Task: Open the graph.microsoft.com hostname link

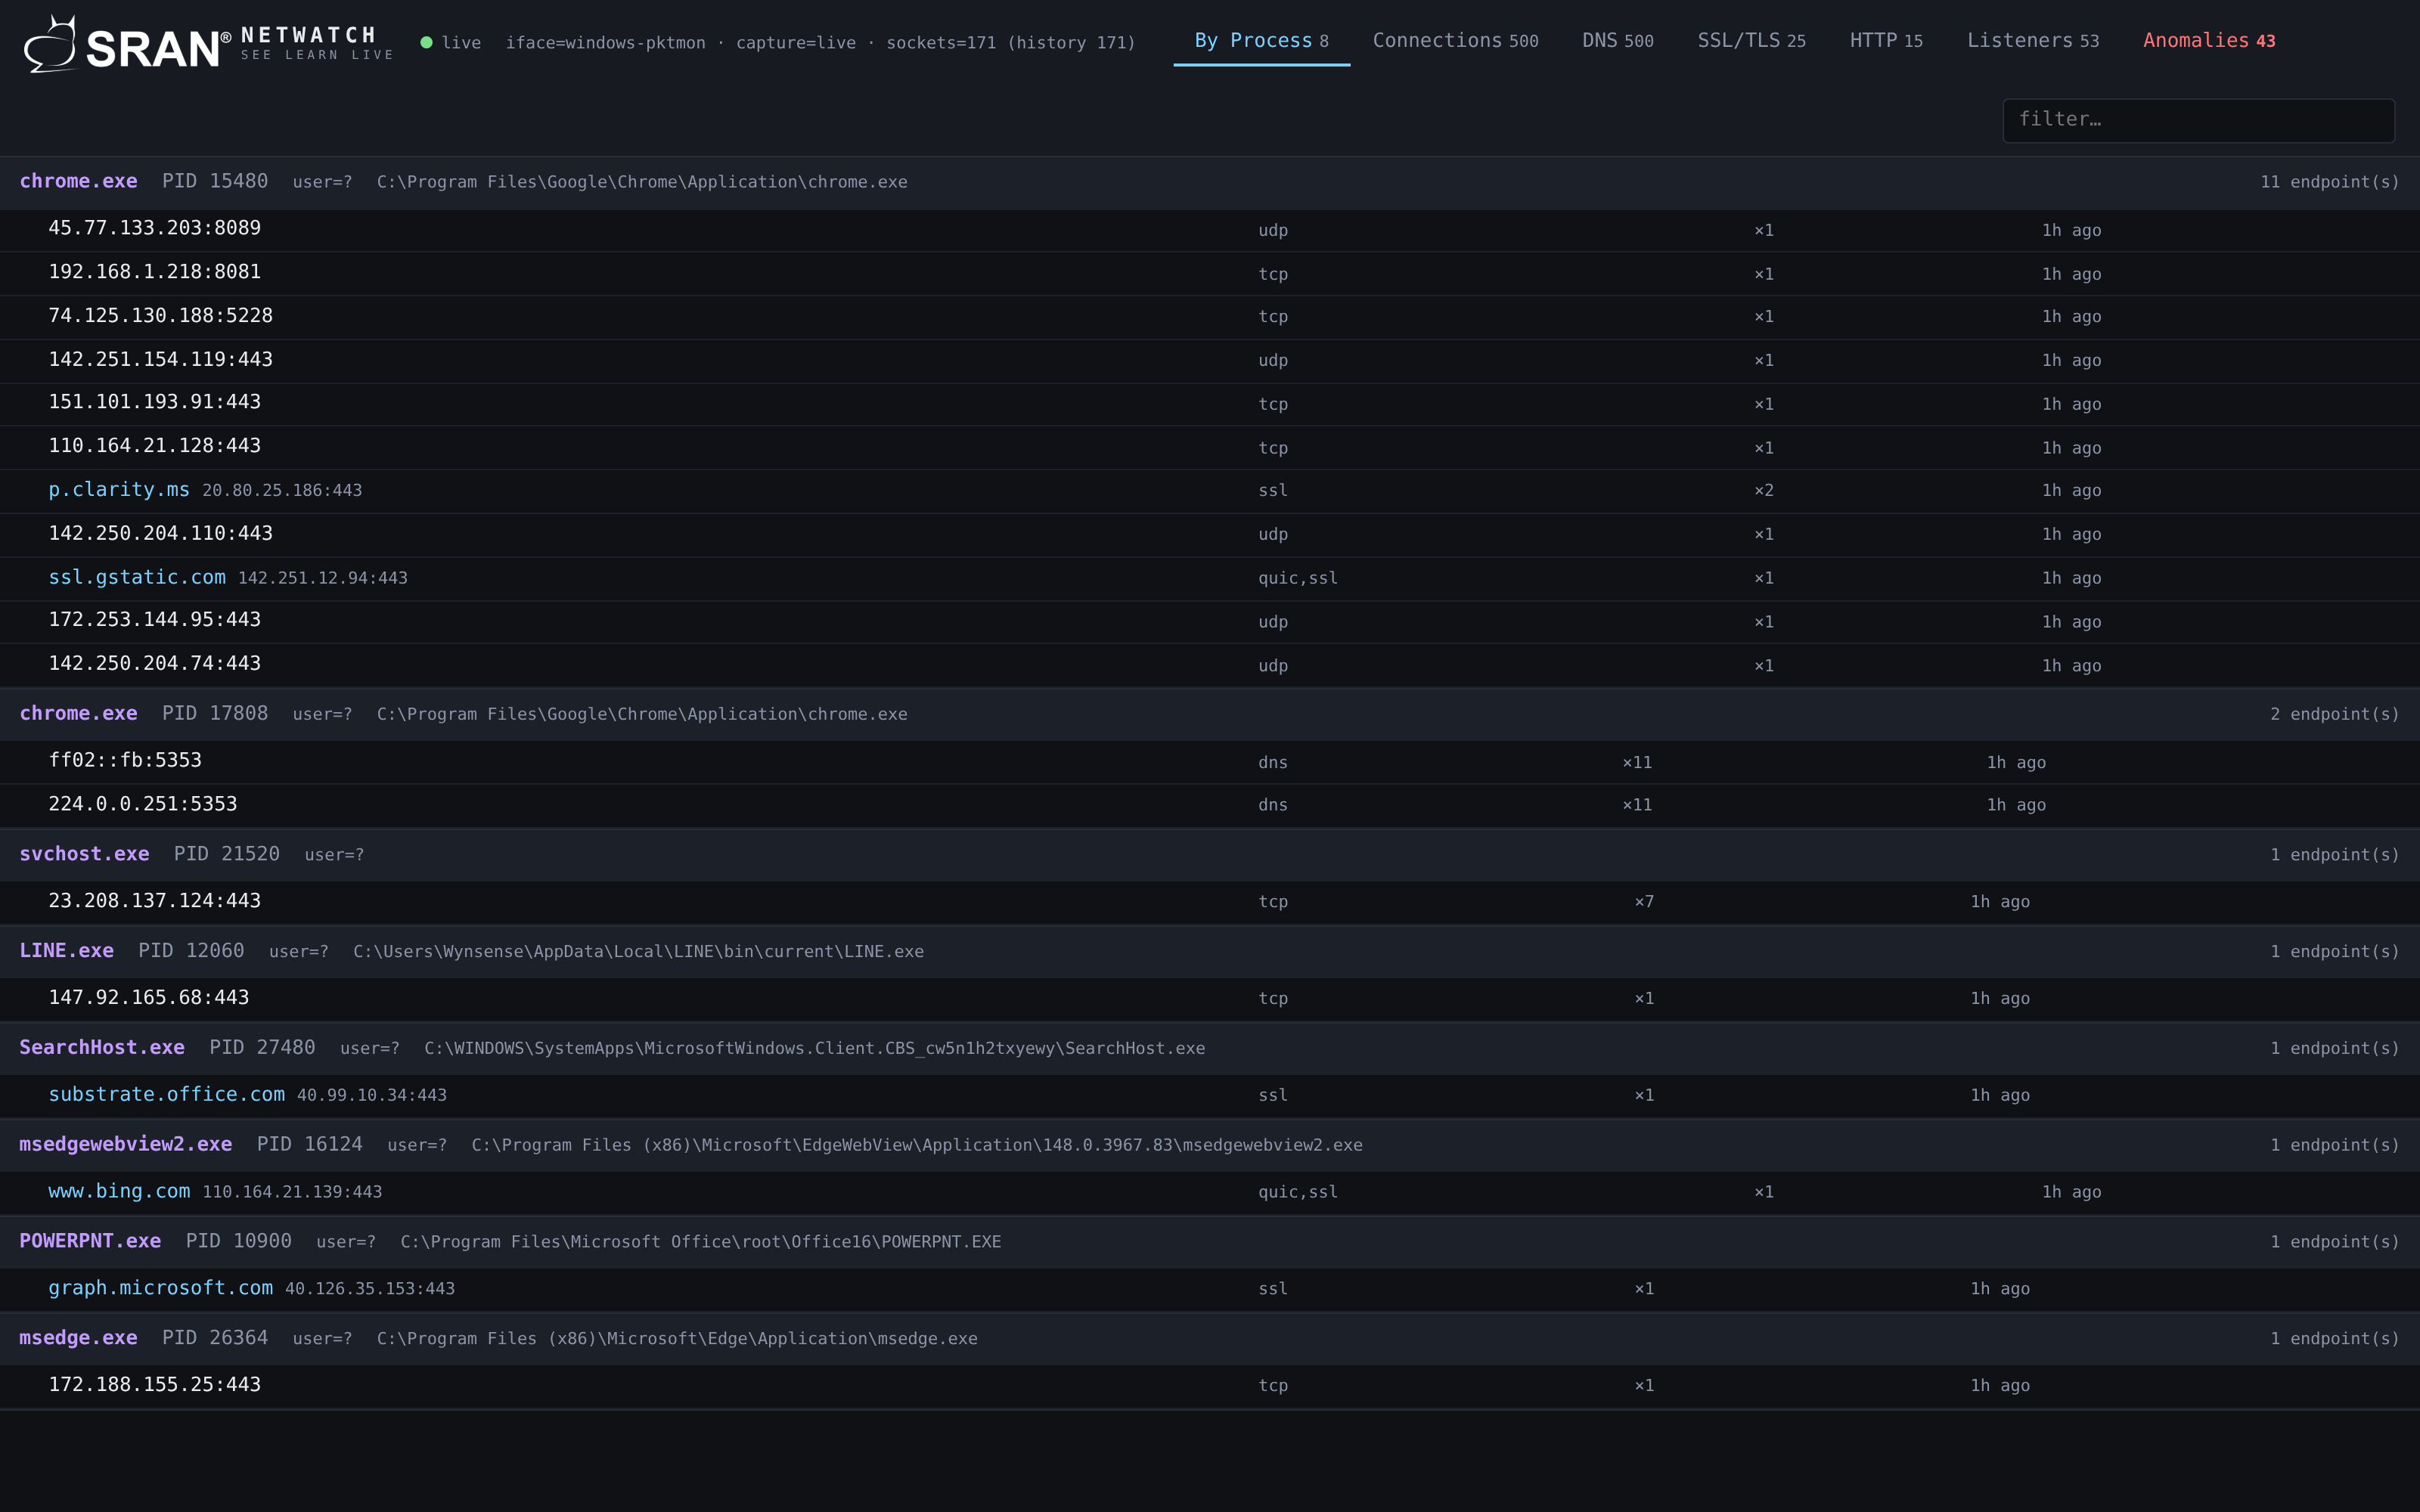Action: (161, 1289)
